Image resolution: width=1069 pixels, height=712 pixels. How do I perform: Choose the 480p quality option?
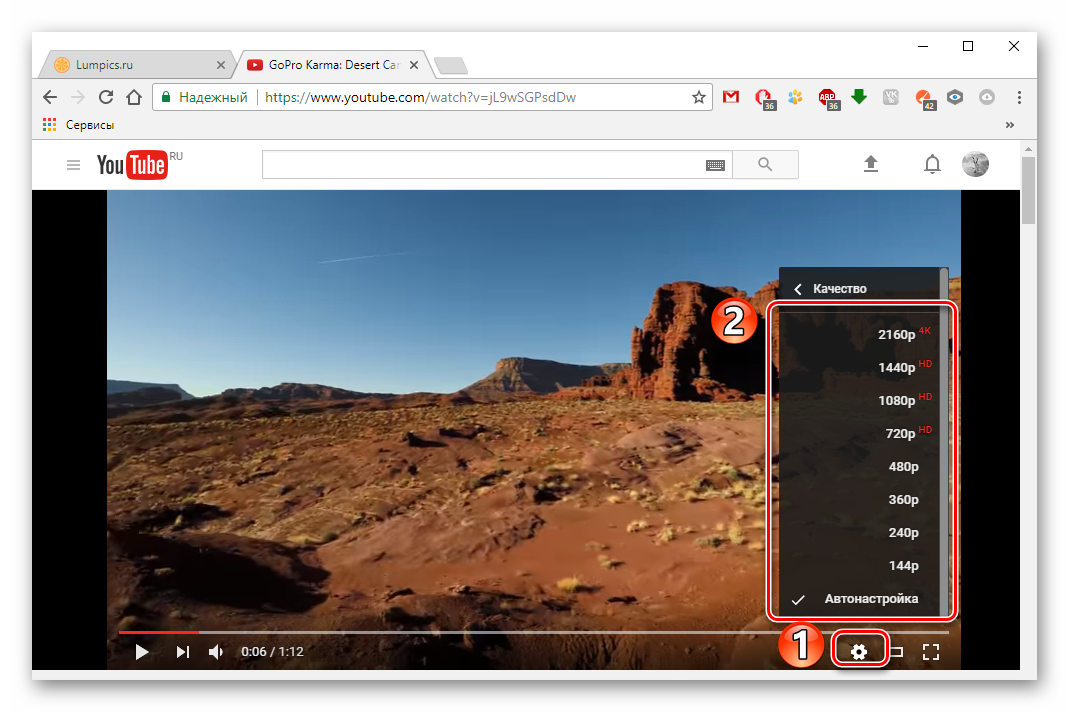pyautogui.click(x=903, y=467)
